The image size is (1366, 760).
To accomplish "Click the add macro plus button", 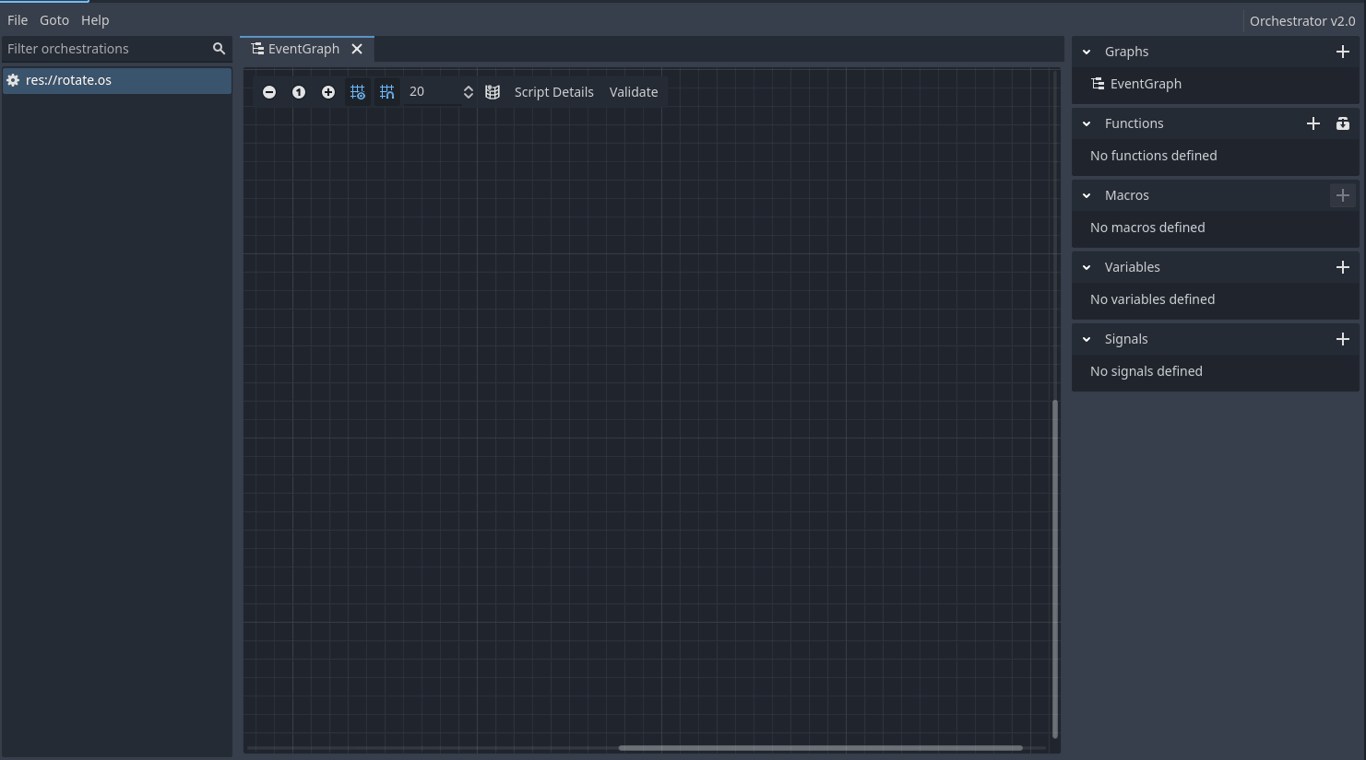I will click(x=1343, y=196).
